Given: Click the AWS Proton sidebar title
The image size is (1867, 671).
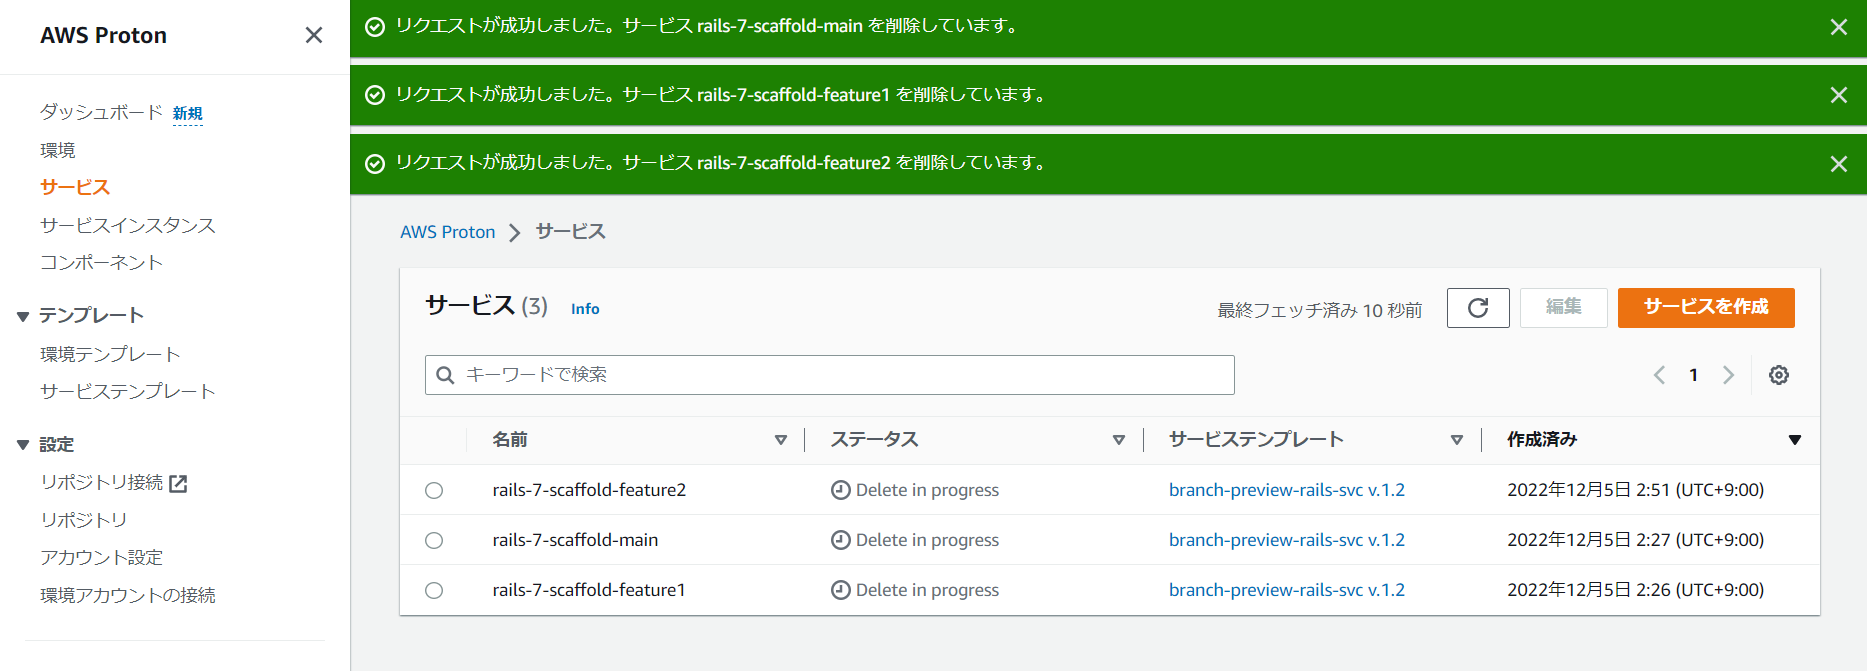Looking at the screenshot, I should [104, 35].
